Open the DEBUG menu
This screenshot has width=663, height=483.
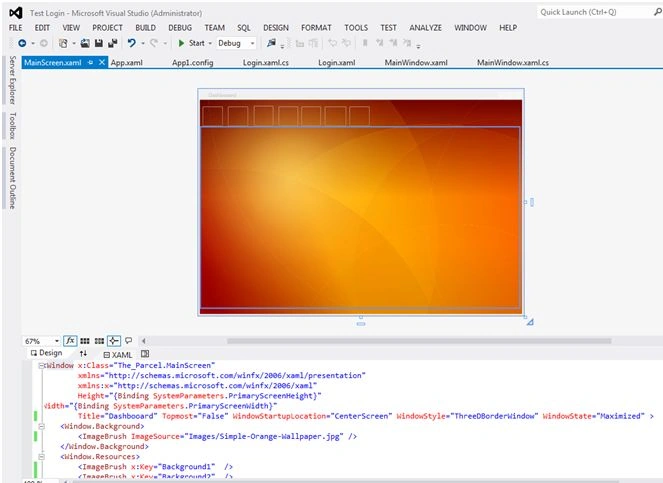(x=180, y=28)
